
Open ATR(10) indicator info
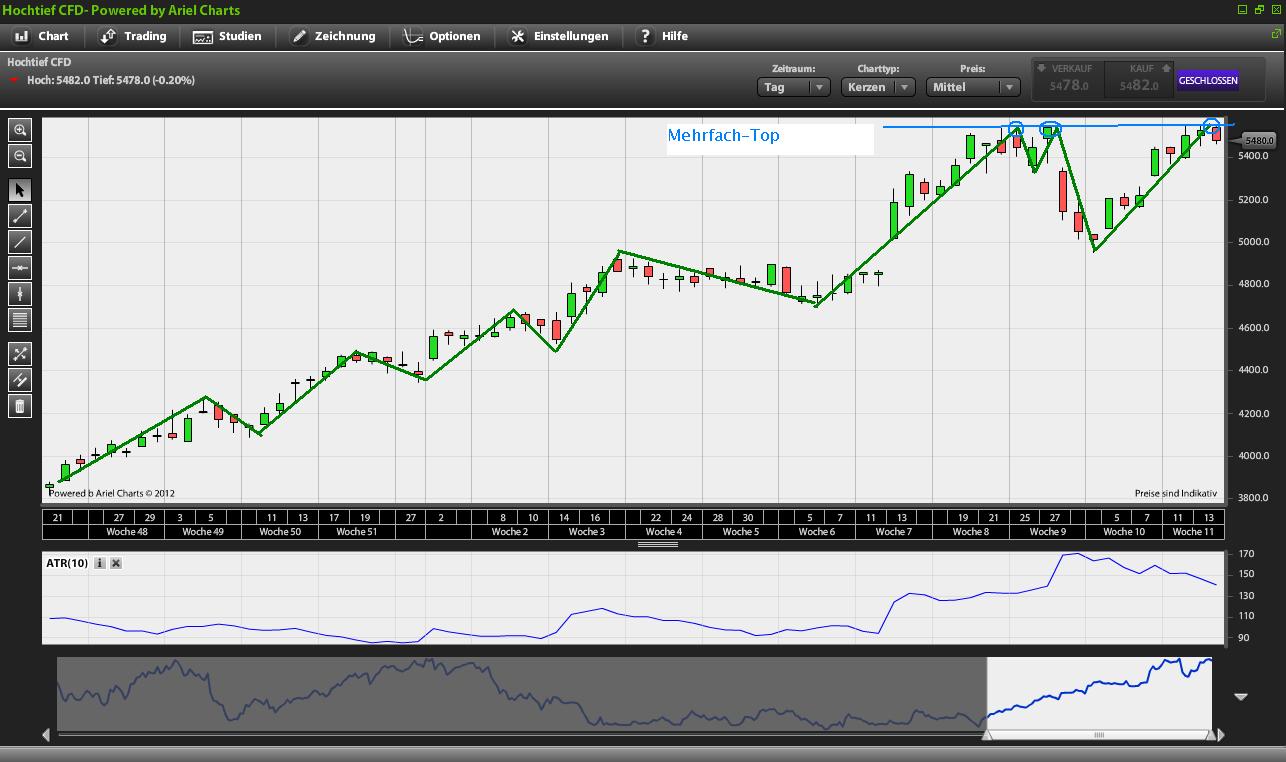(x=100, y=563)
